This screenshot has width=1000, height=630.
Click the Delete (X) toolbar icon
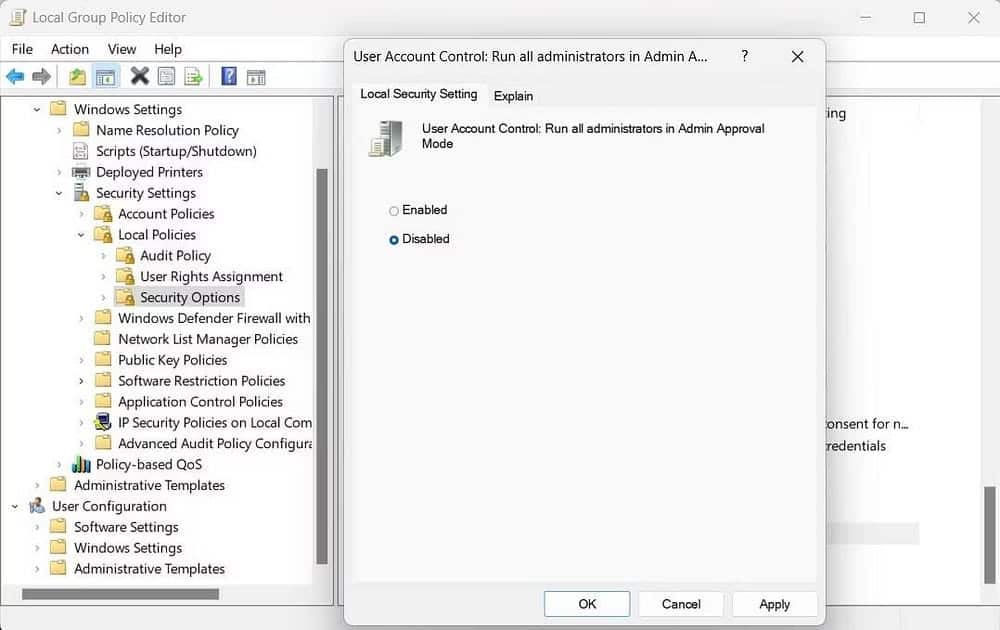pos(138,75)
